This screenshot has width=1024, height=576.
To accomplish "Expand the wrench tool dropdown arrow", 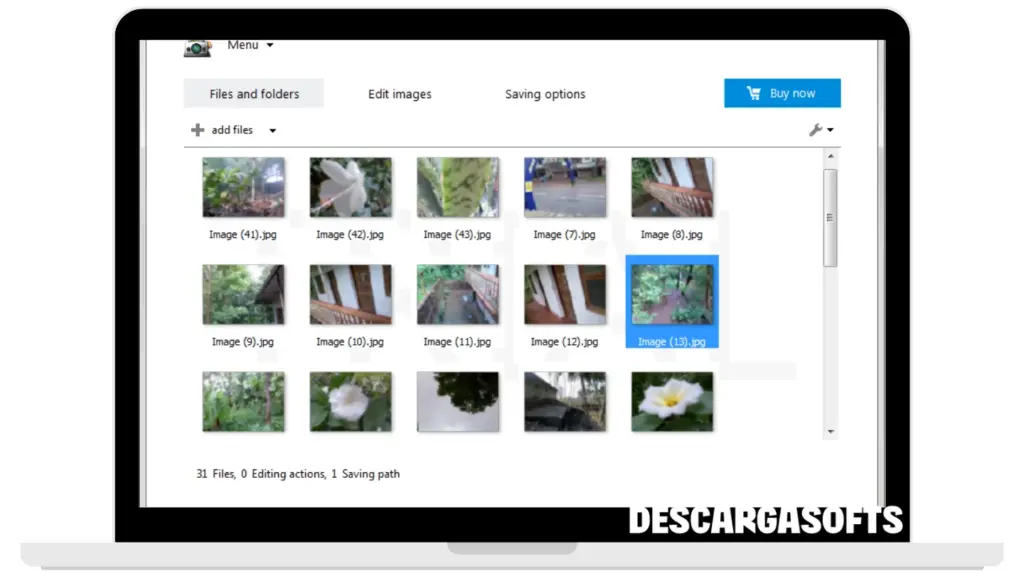I will pyautogui.click(x=831, y=130).
